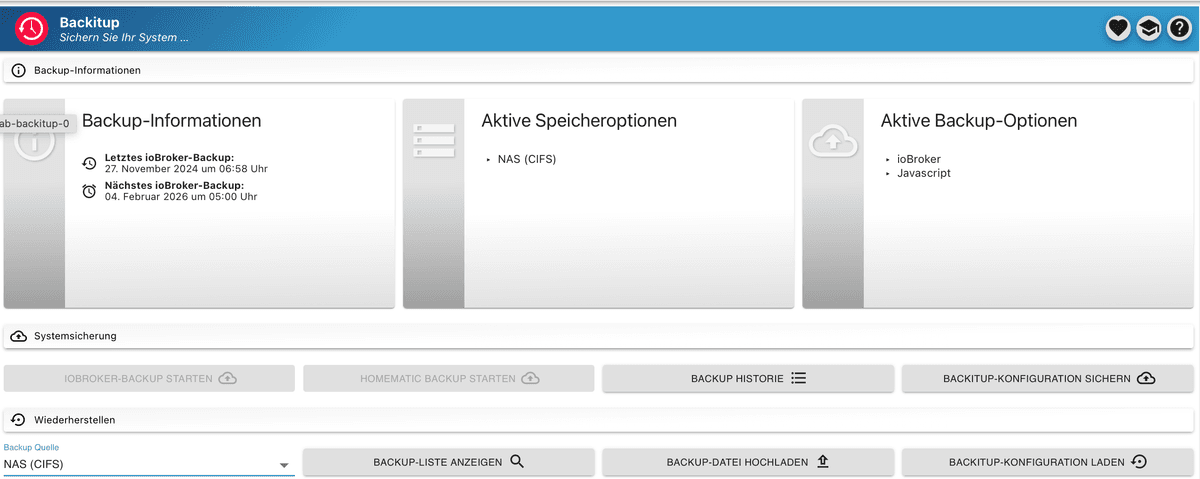1200x479 pixels.
Task: Toggle the Wiederherstellen section header
Action: click(598, 420)
